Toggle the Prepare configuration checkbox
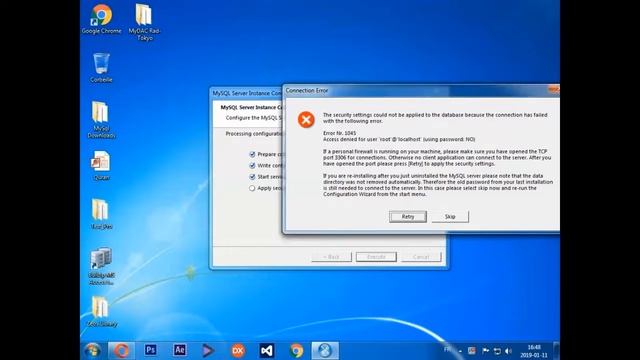Viewport: 640px width, 360px height. [252, 154]
